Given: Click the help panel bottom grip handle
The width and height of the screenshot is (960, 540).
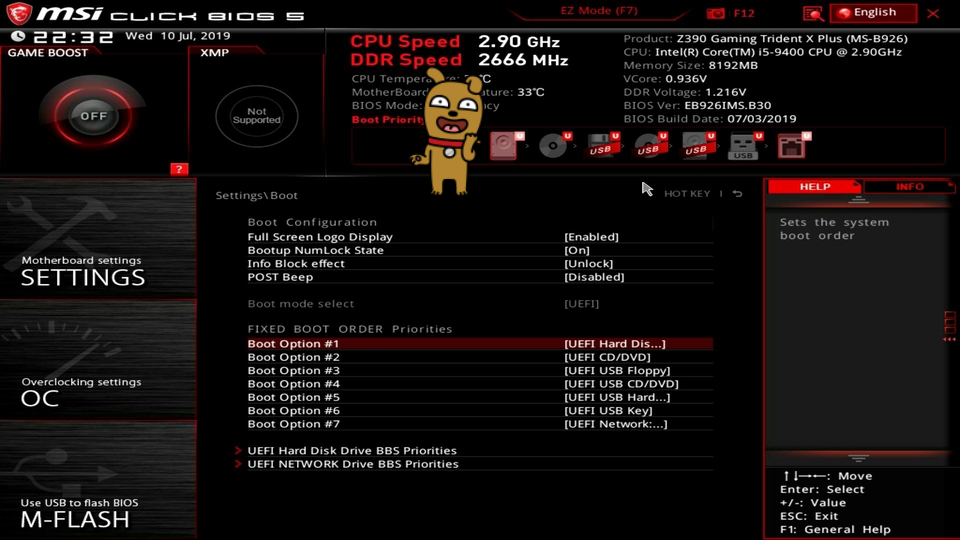Looking at the screenshot, I should (858, 458).
